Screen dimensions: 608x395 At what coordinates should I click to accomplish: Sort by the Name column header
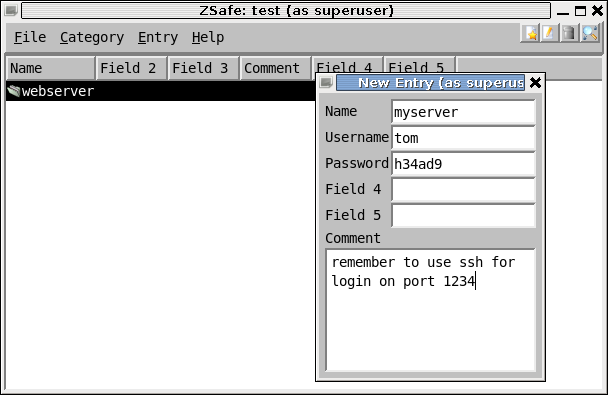[x=50, y=68]
